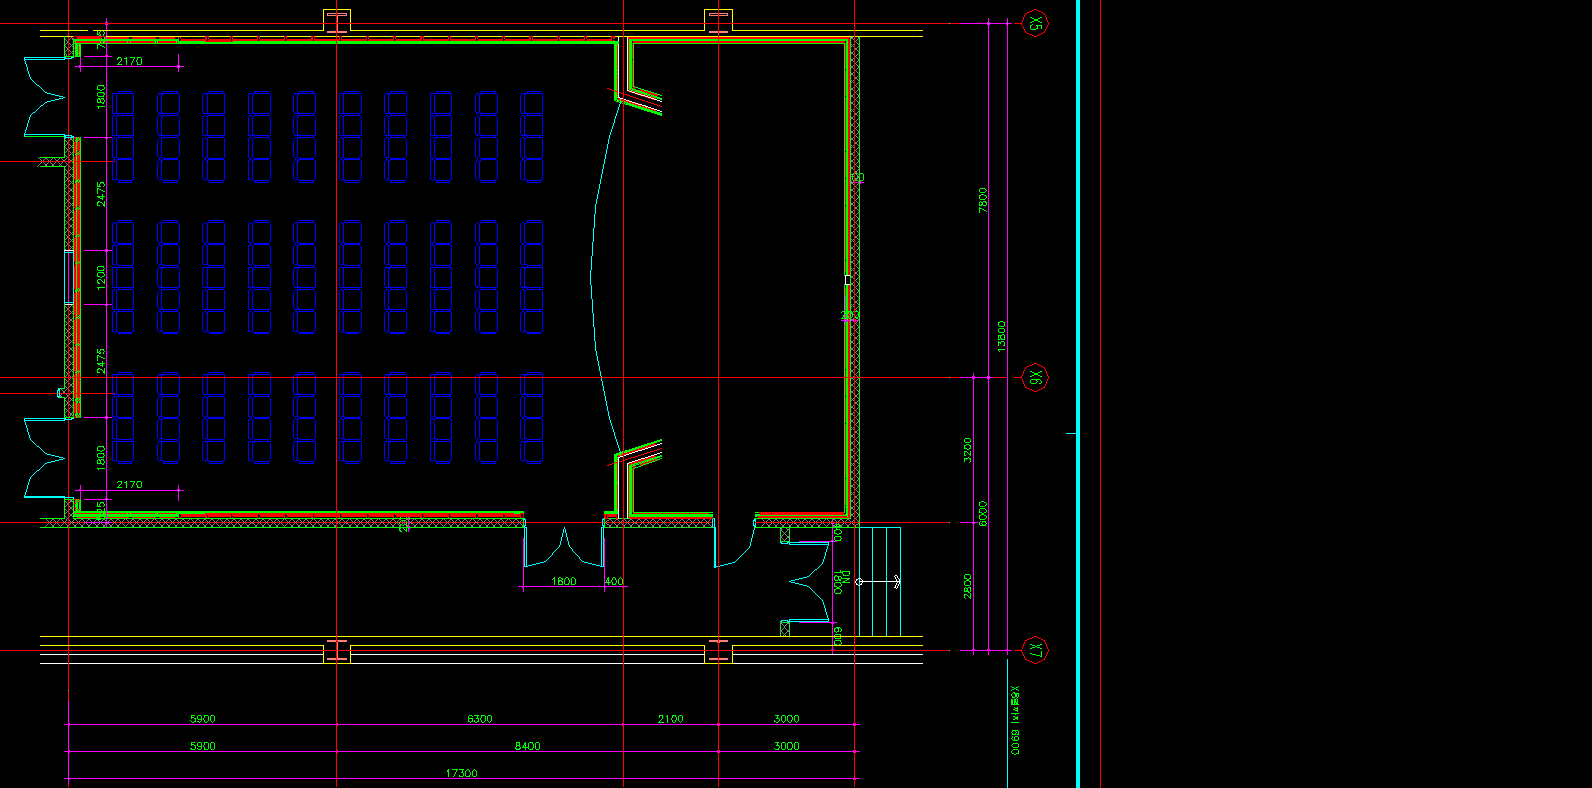Viewport: 1592px width, 788px height.
Task: Select the 13800 vertical dimension text
Action: [1002, 336]
